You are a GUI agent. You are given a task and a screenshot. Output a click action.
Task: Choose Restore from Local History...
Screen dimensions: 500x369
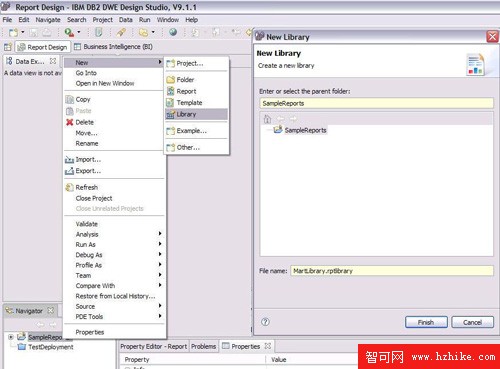tap(115, 296)
